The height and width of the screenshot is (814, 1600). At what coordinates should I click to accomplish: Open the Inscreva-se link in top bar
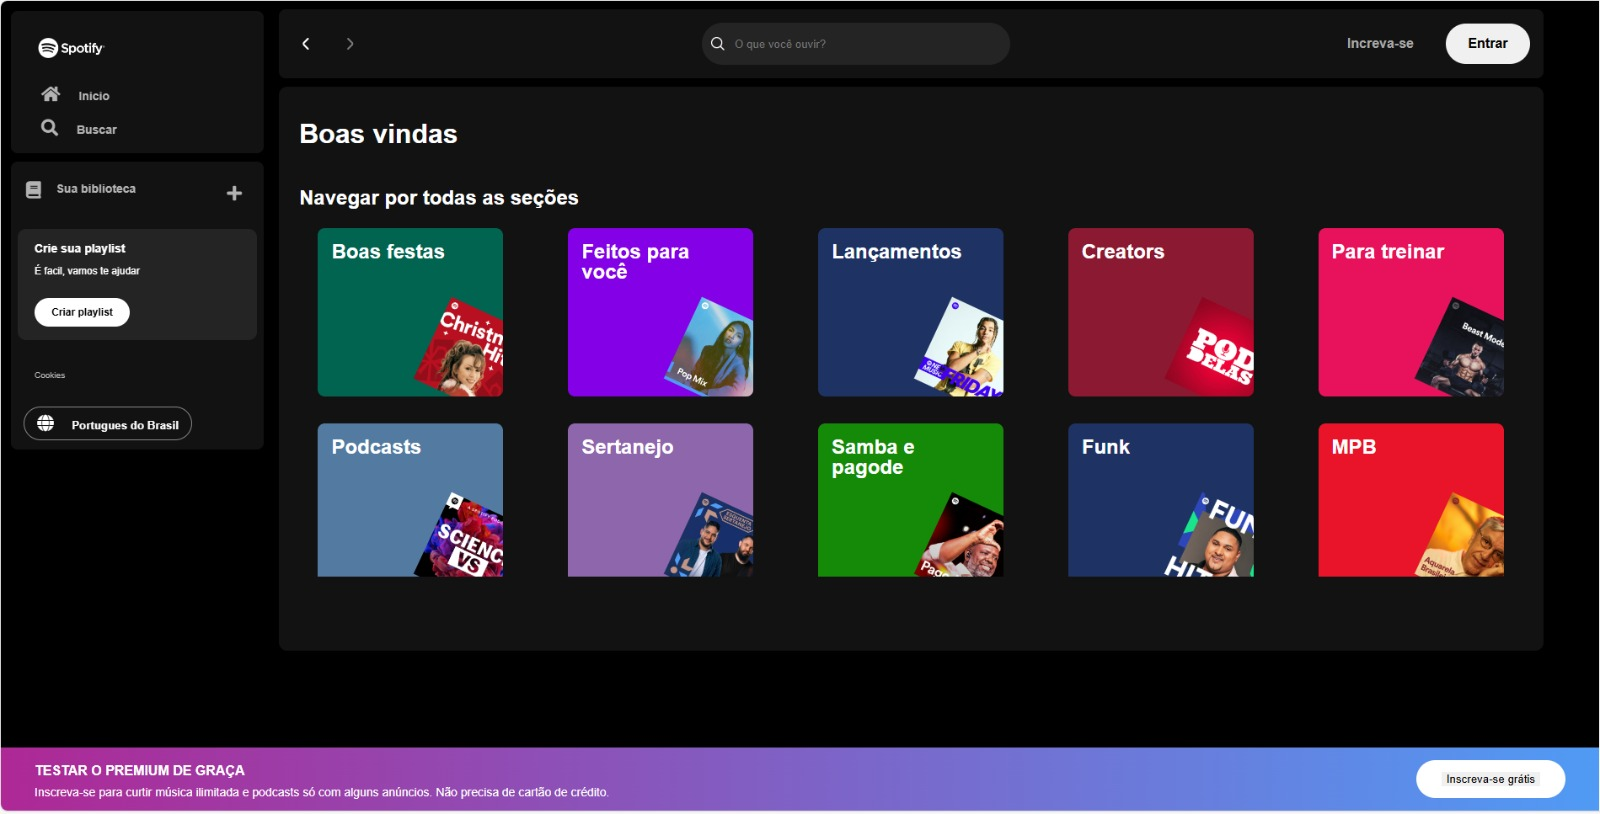[1380, 44]
